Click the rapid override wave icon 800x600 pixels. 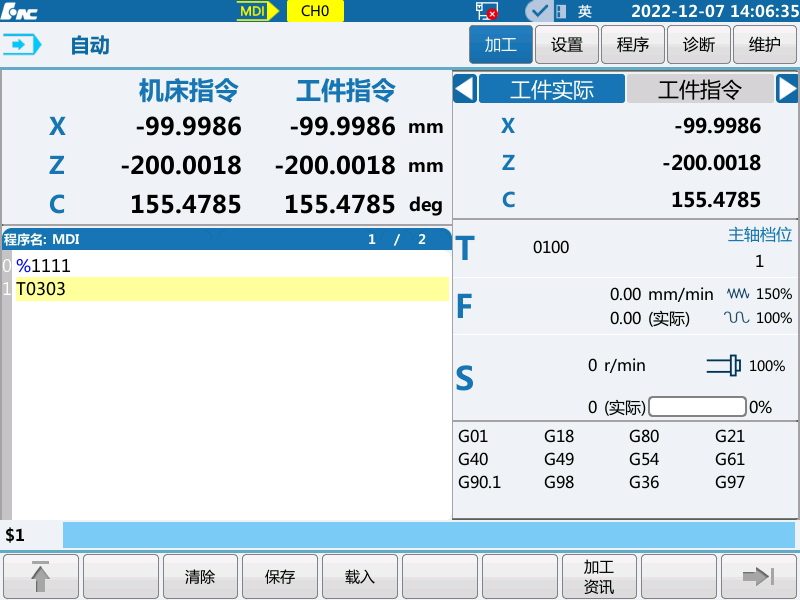737,318
